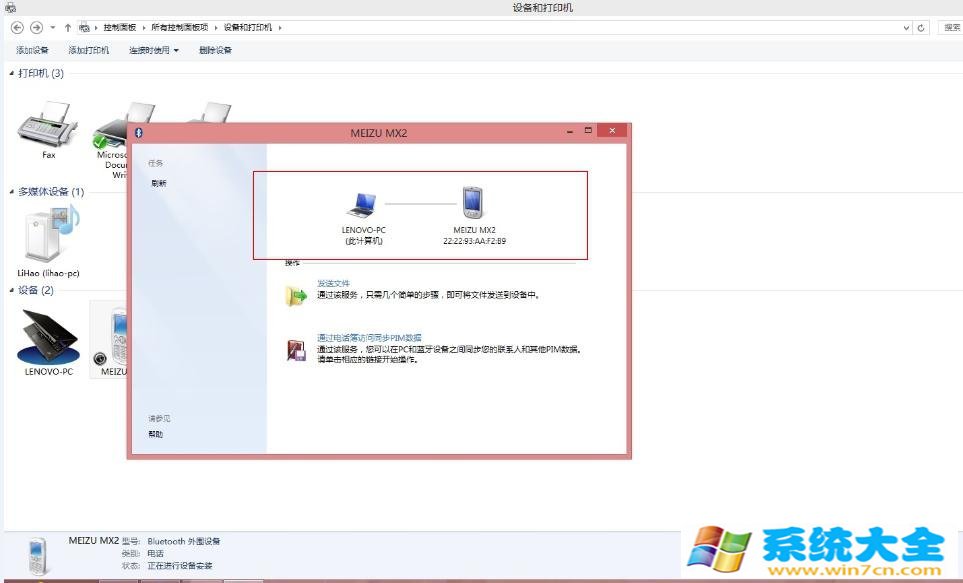The height and width of the screenshot is (583, 963).
Task: Click 添加设备 in the toolbar
Action: pyautogui.click(x=32, y=50)
